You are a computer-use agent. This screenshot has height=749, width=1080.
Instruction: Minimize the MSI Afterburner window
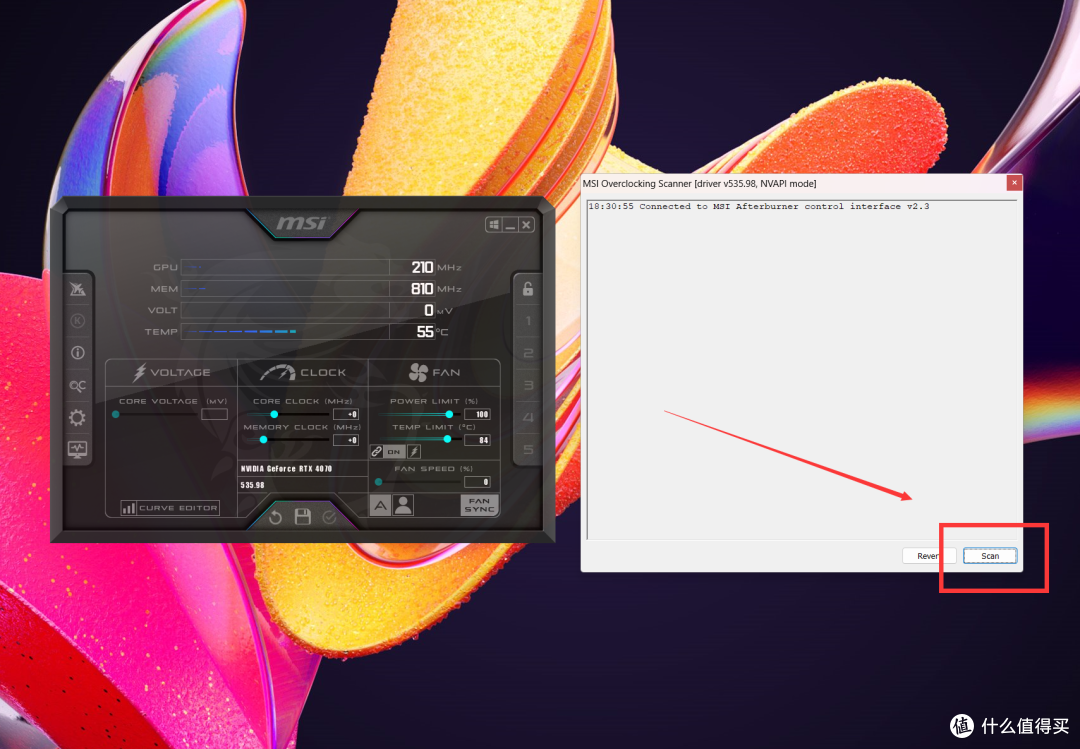[x=510, y=225]
